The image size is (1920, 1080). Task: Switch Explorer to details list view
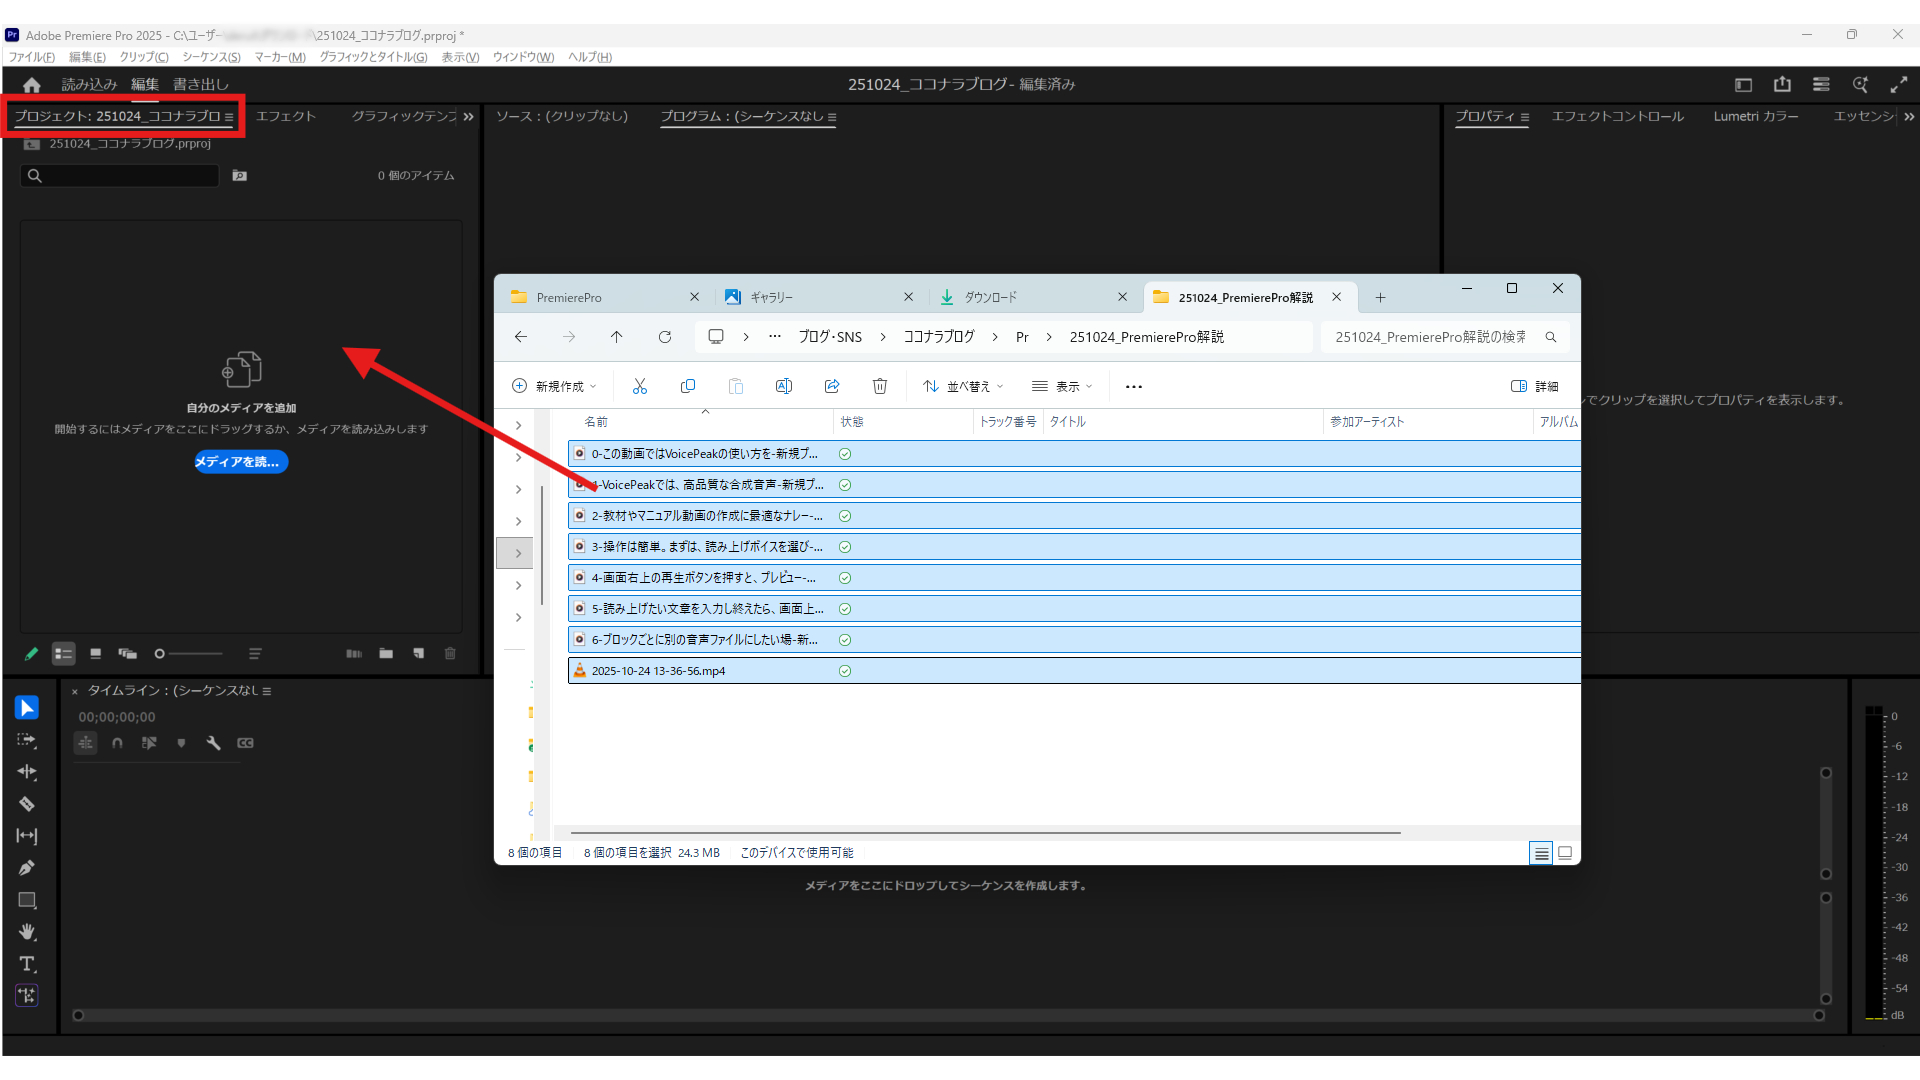(x=1541, y=853)
